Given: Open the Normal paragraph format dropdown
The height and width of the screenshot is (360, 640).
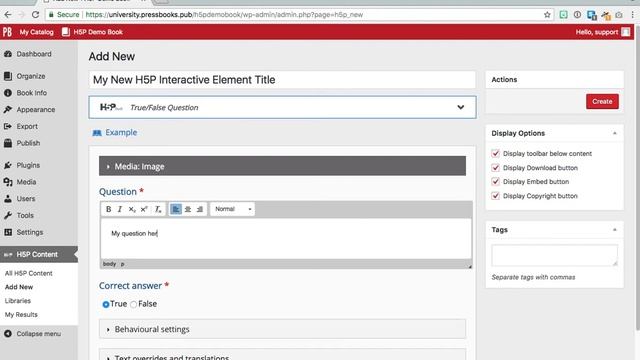Looking at the screenshot, I should click(x=232, y=209).
